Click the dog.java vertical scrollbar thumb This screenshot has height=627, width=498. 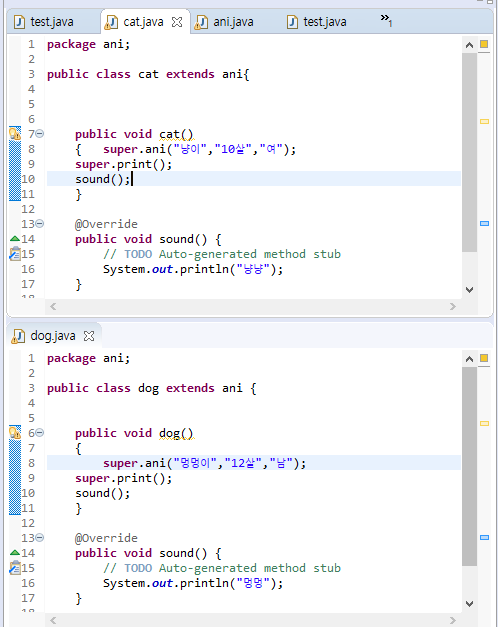coord(470,466)
